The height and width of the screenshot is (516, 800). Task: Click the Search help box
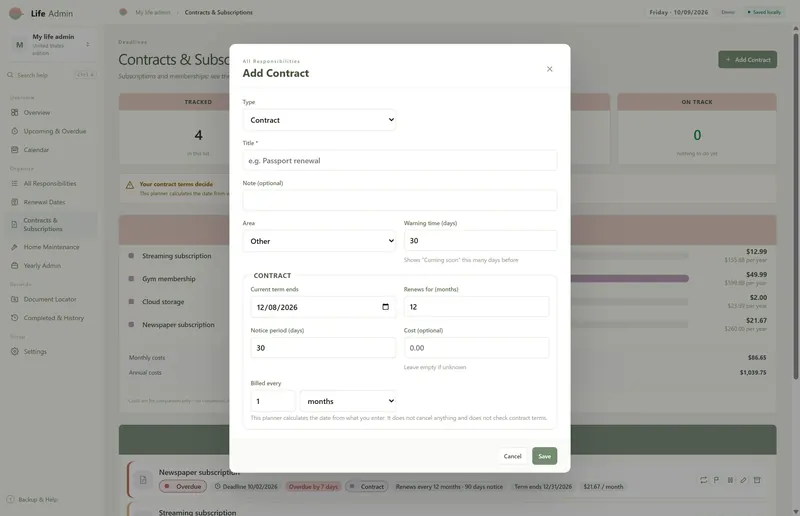pyautogui.click(x=51, y=75)
